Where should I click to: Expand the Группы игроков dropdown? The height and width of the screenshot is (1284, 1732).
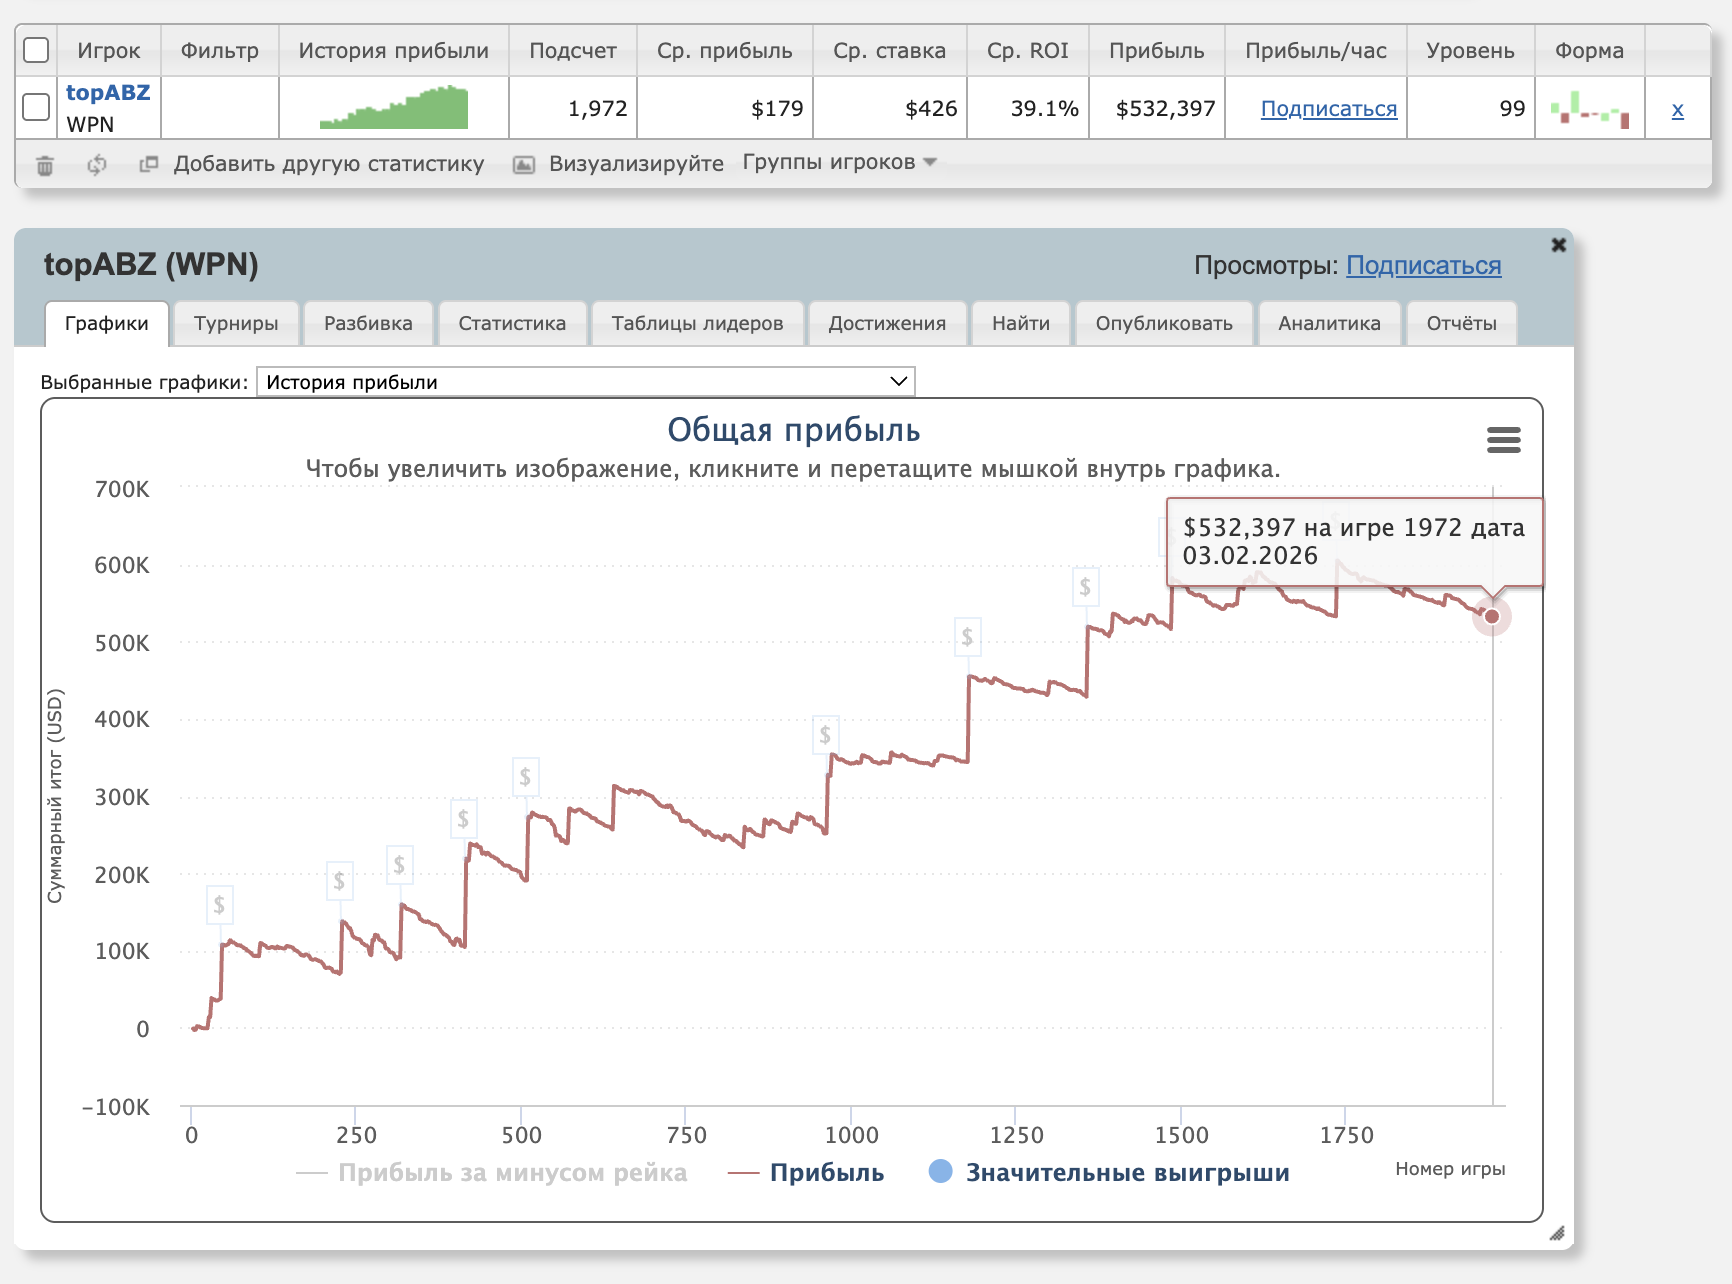pyautogui.click(x=839, y=162)
